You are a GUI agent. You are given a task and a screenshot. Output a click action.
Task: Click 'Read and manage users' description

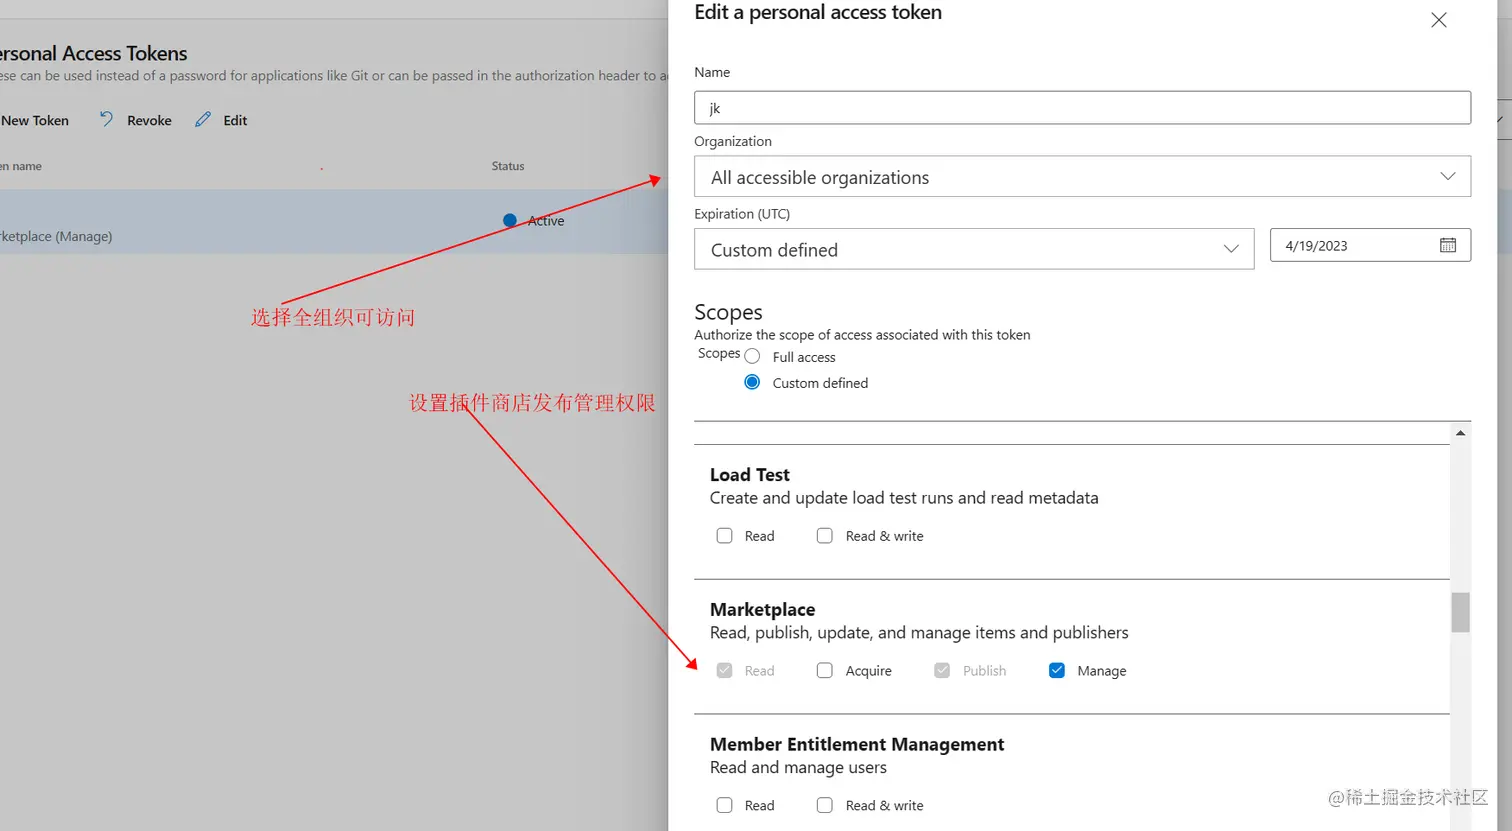pos(798,767)
